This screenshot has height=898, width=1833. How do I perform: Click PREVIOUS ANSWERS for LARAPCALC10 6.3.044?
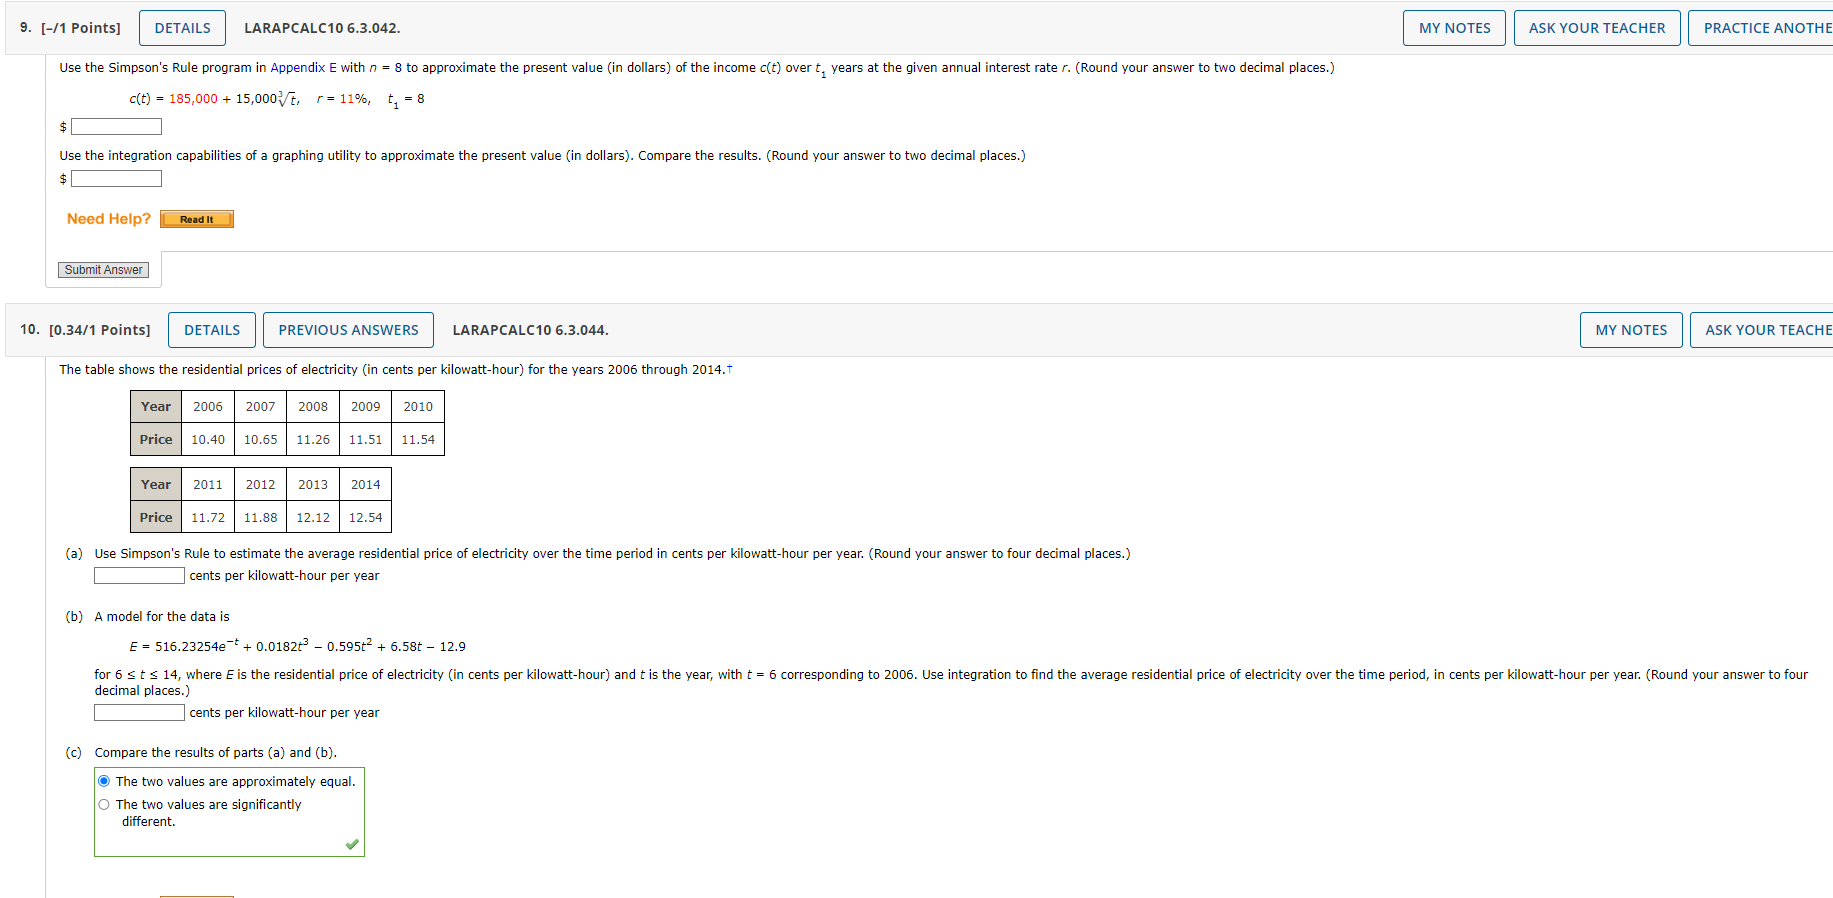coord(348,329)
